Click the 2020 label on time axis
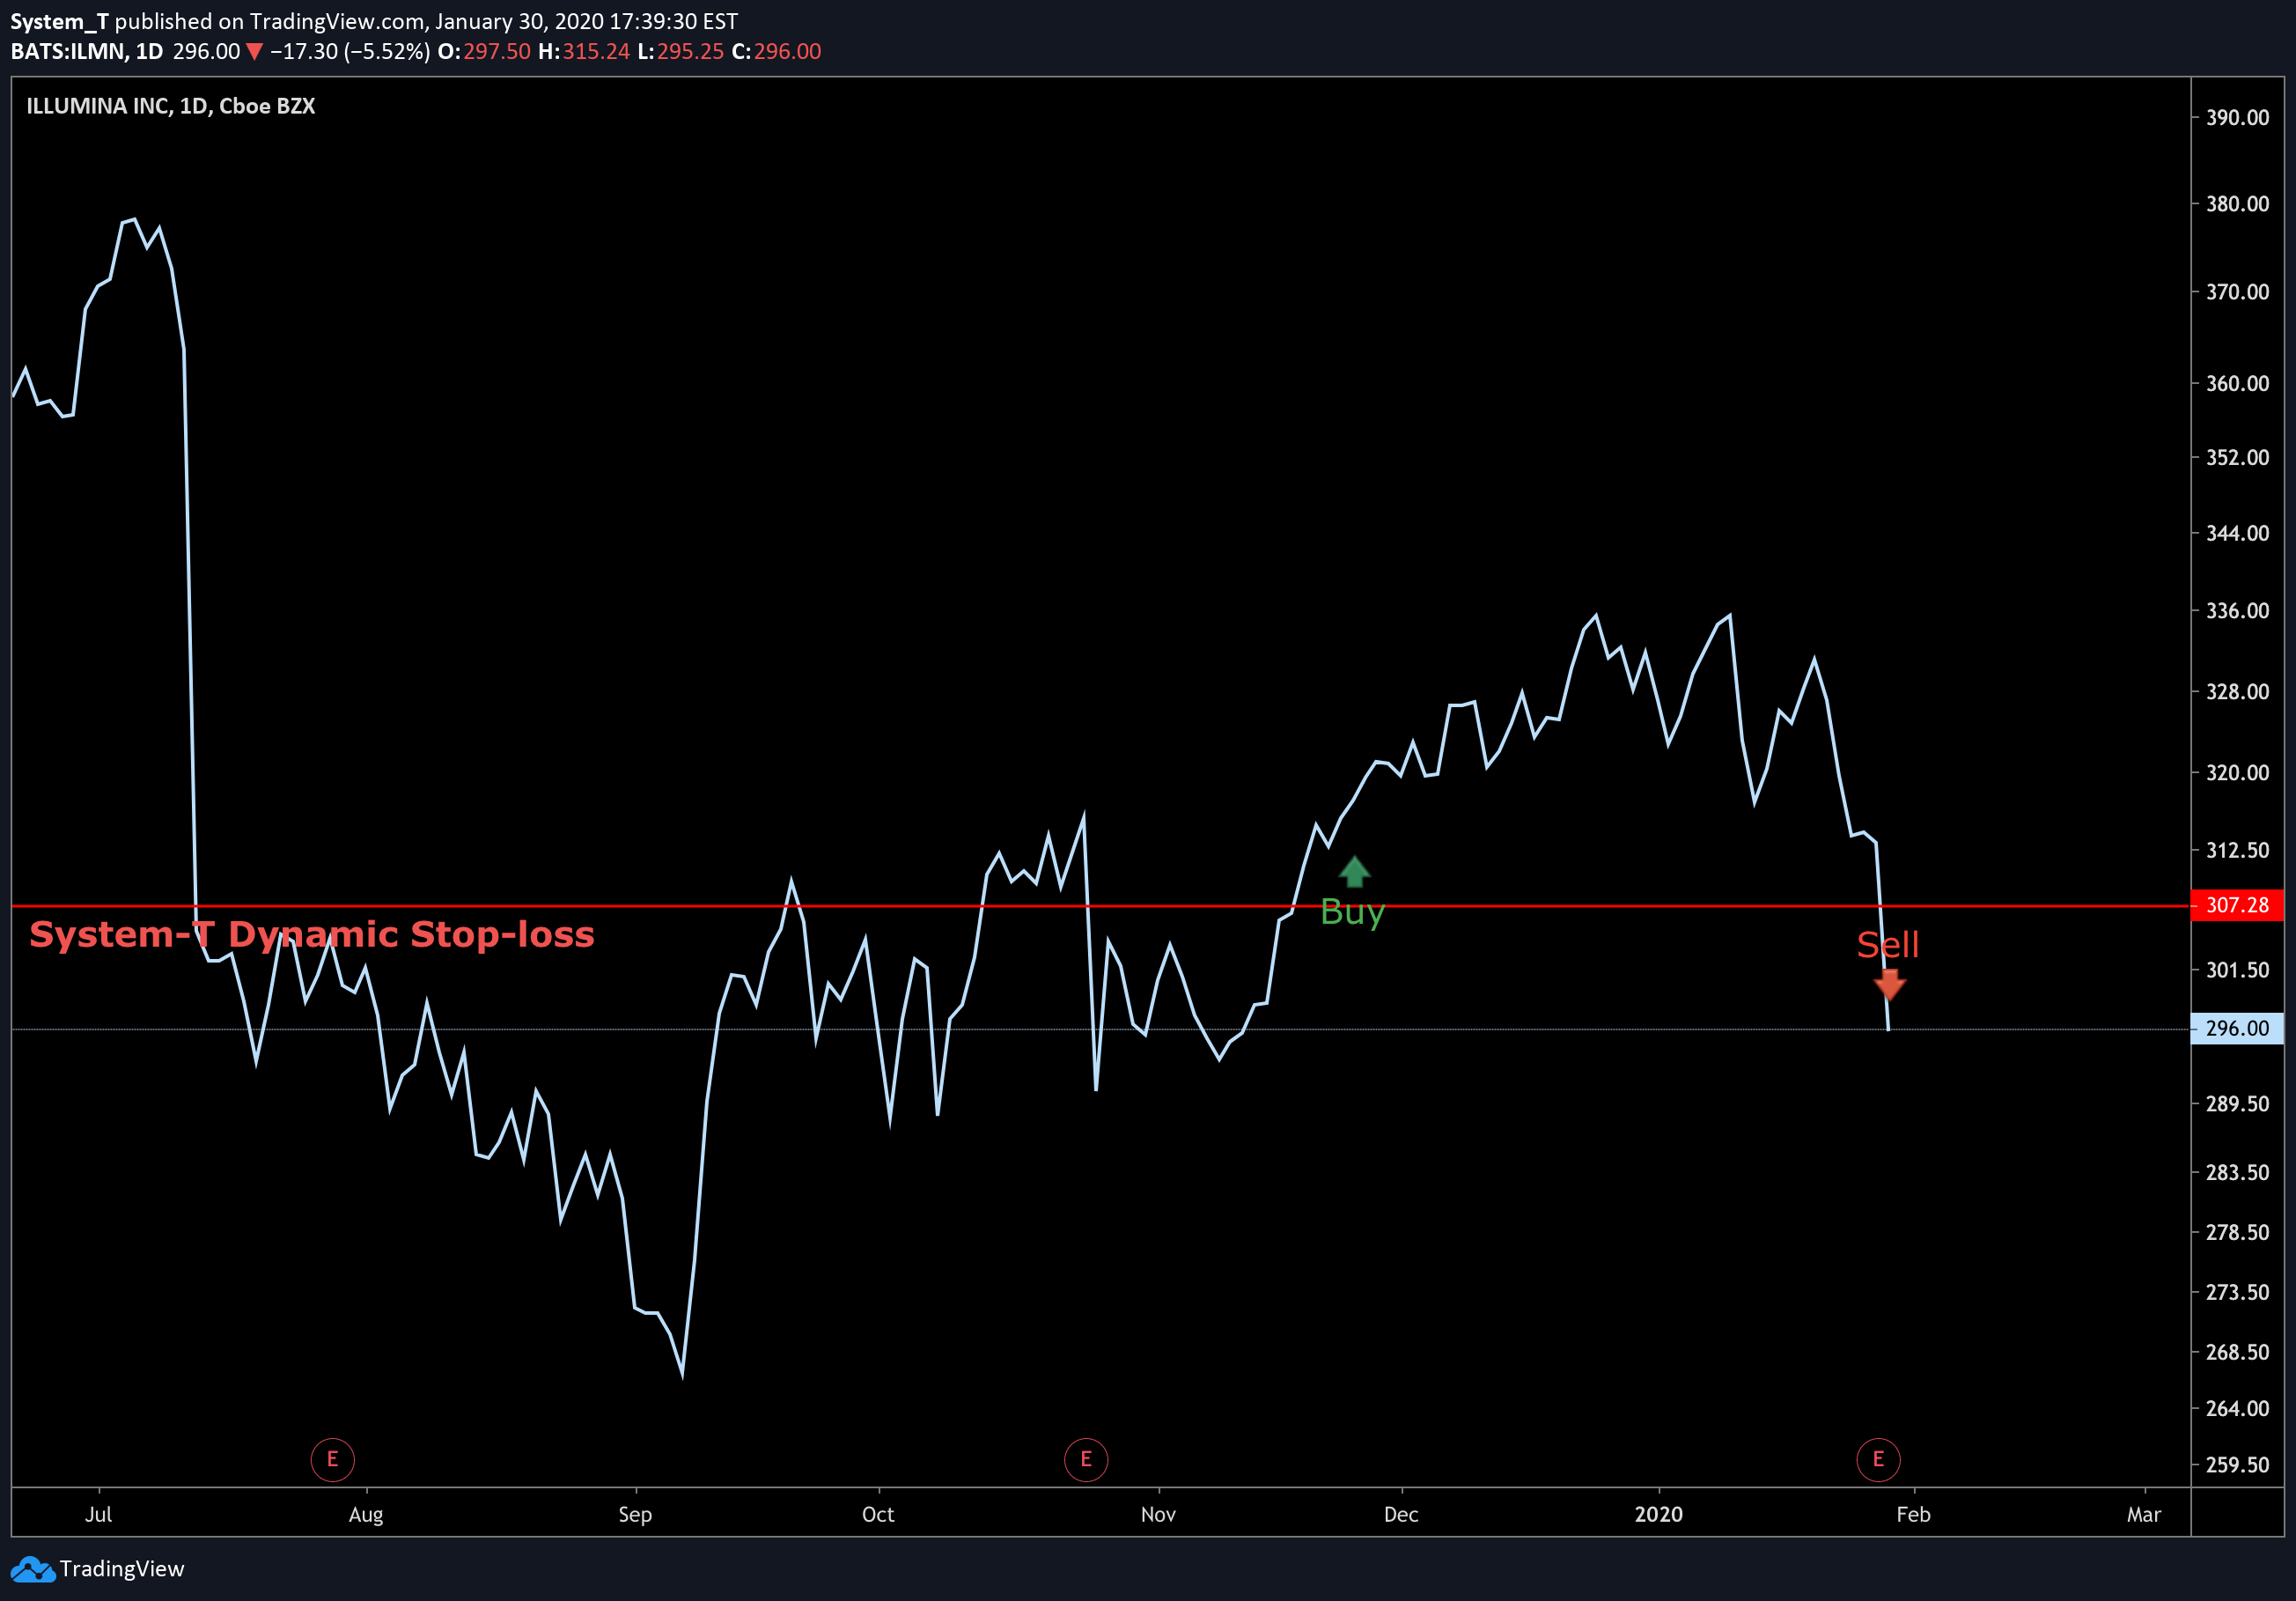 tap(1658, 1514)
